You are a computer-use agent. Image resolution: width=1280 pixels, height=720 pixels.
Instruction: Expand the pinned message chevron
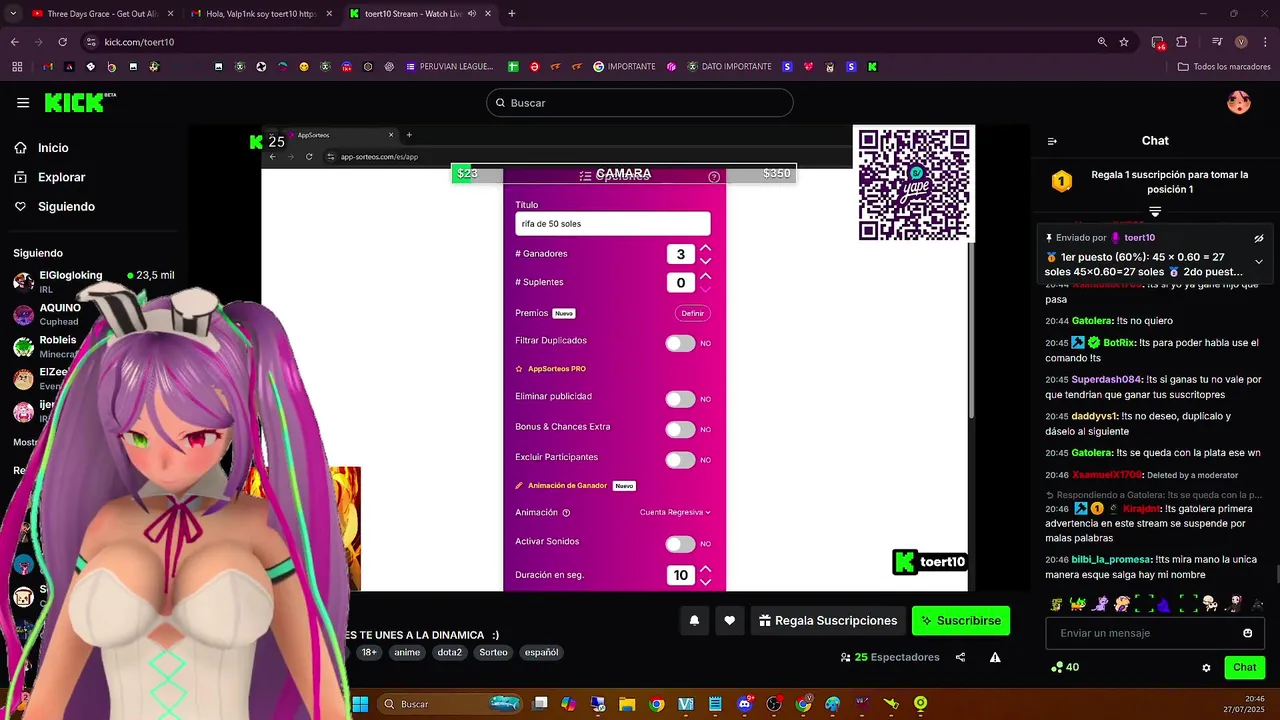(1259, 261)
